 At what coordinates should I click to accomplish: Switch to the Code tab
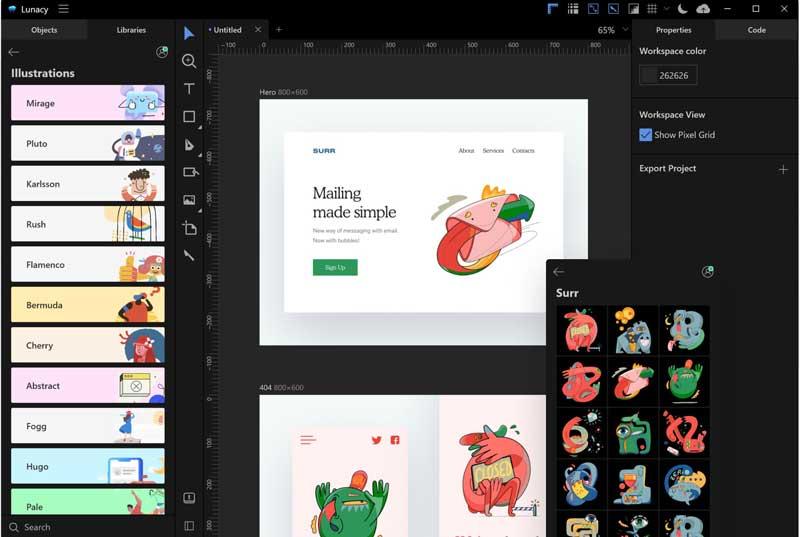pyautogui.click(x=756, y=30)
